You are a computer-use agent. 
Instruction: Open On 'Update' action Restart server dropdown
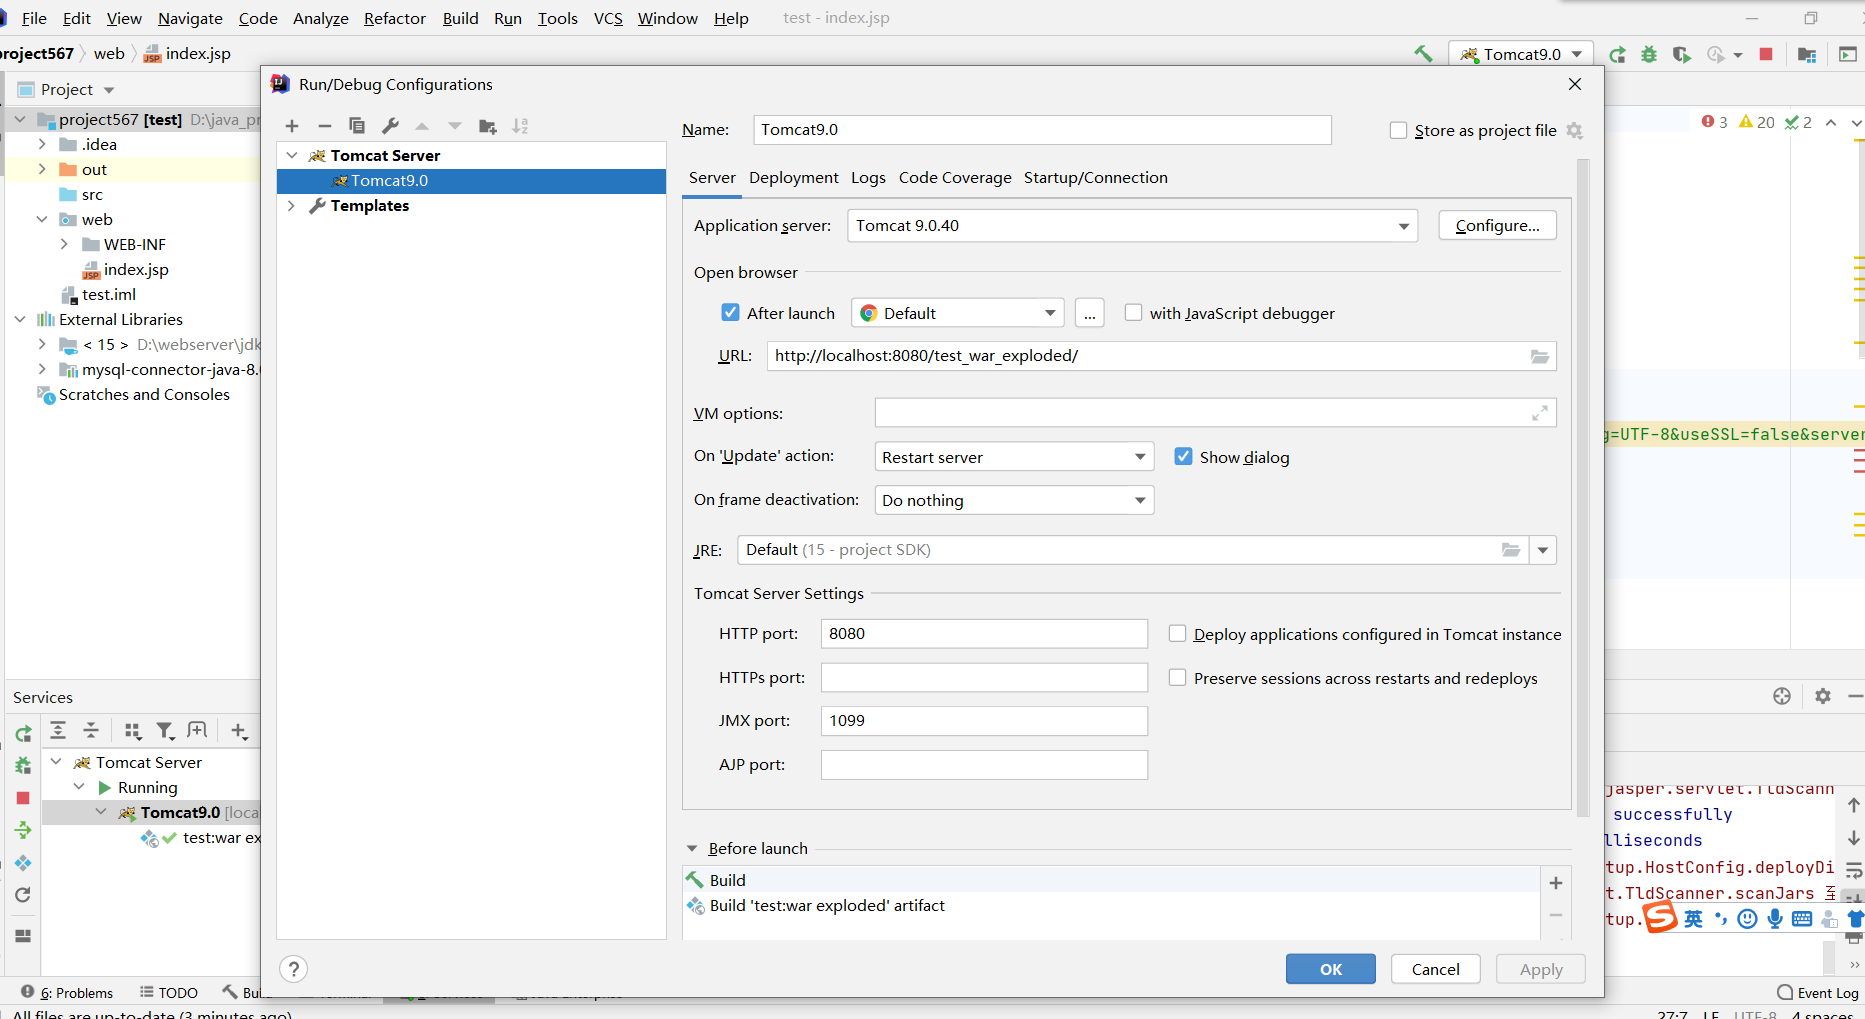[x=1014, y=457]
